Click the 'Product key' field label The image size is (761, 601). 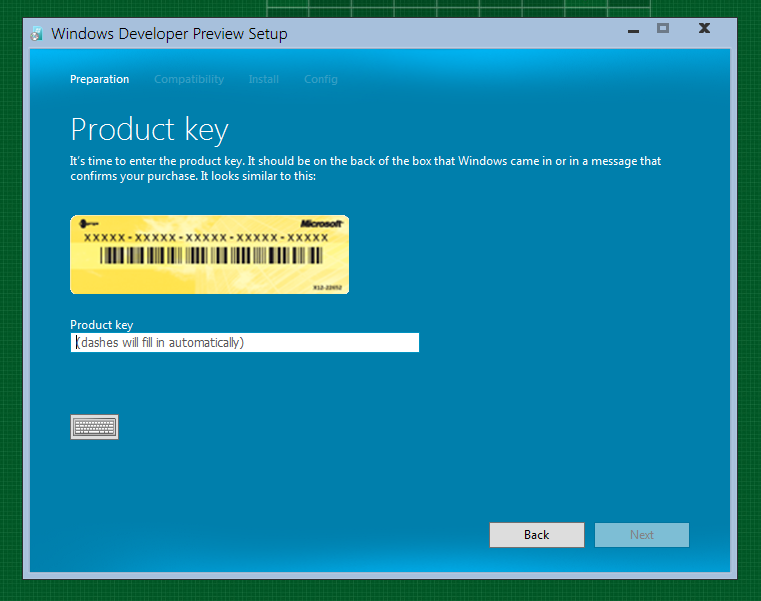coord(101,325)
